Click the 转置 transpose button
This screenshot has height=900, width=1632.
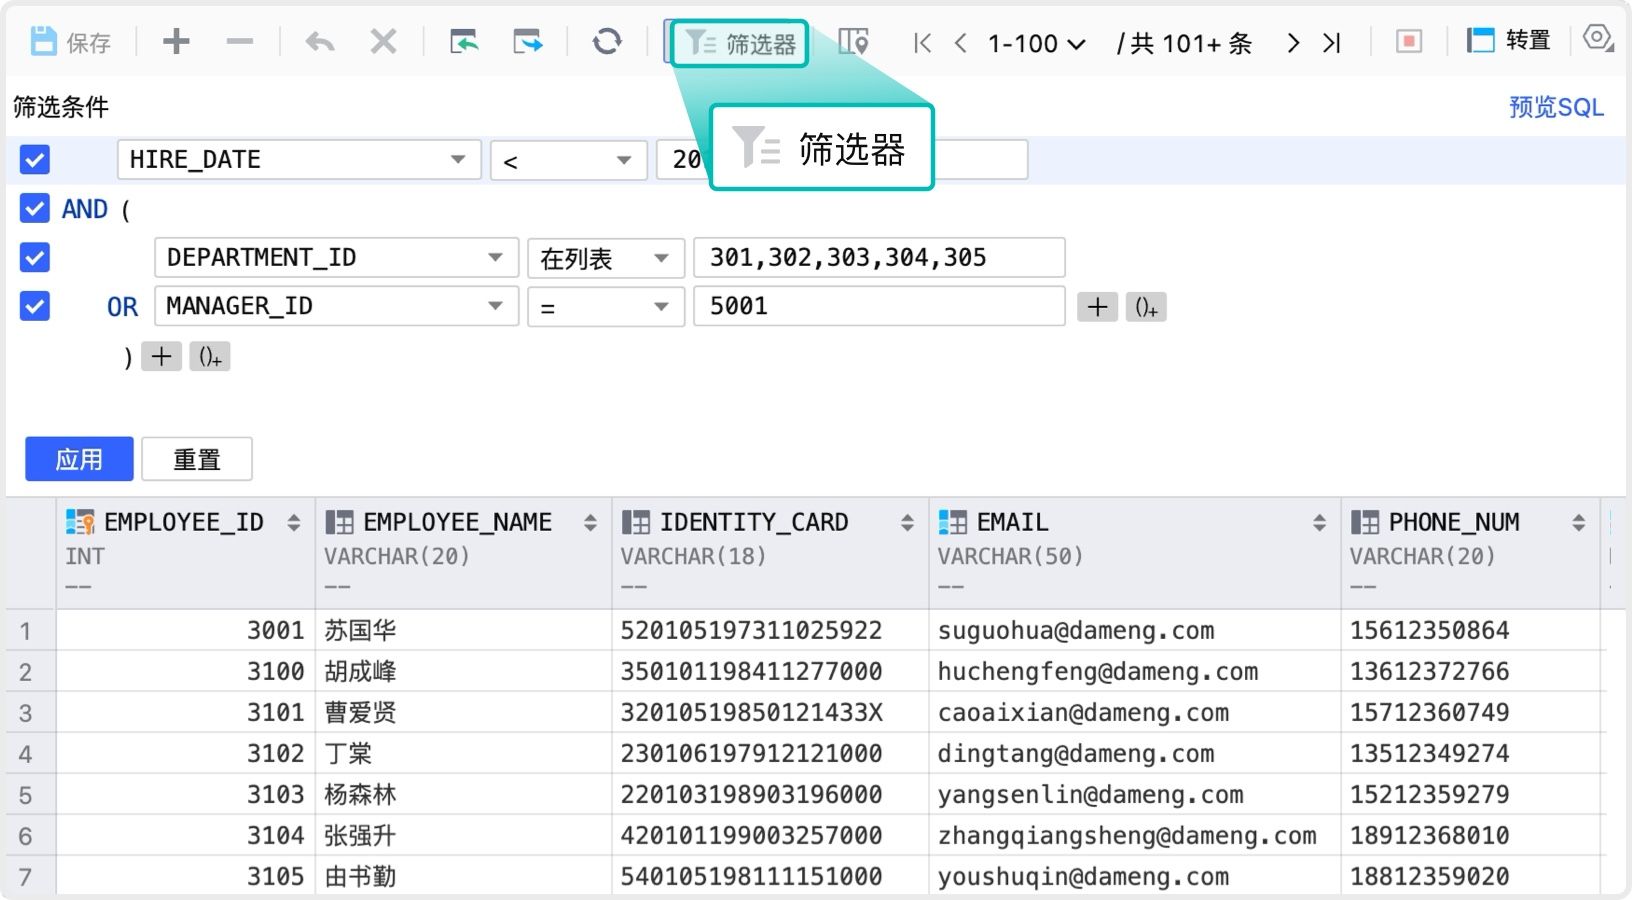[x=1508, y=41]
